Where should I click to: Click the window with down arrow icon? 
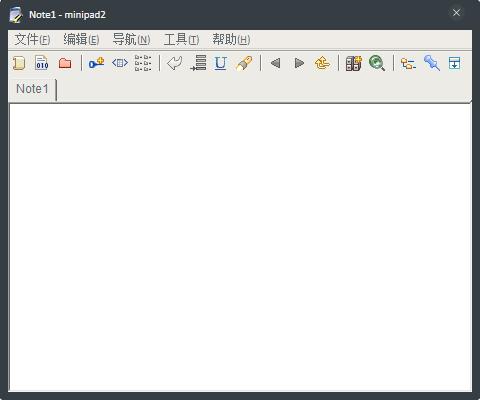pyautogui.click(x=455, y=63)
